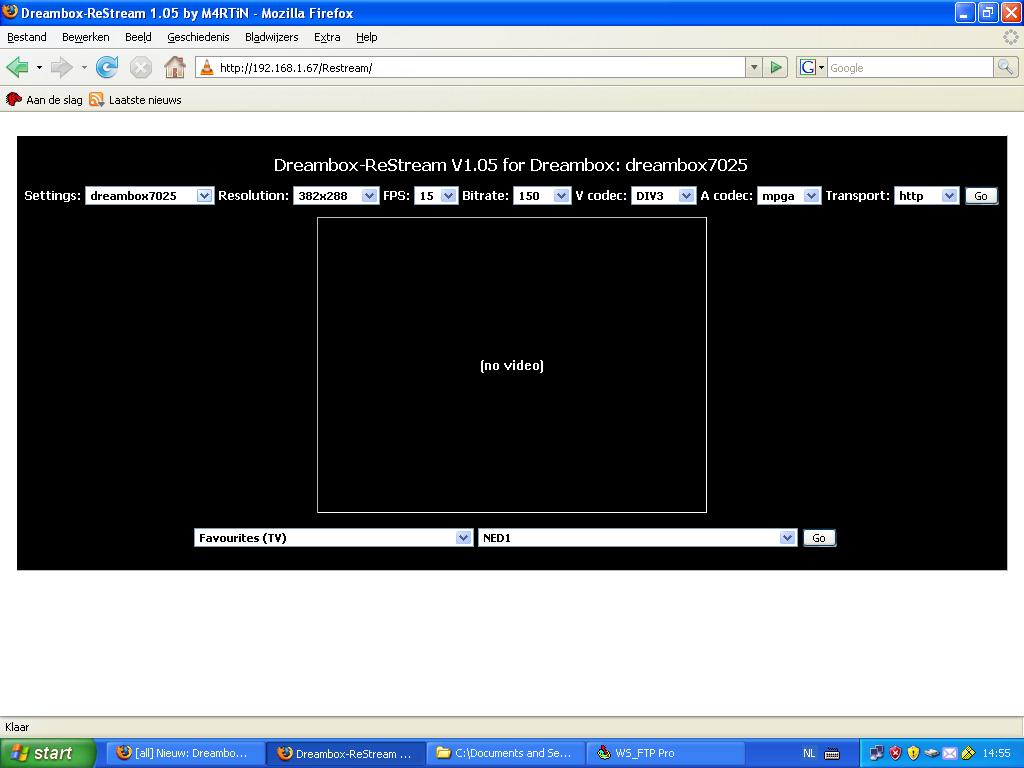The width and height of the screenshot is (1024, 768).
Task: Click the Google search input field
Action: point(910,67)
